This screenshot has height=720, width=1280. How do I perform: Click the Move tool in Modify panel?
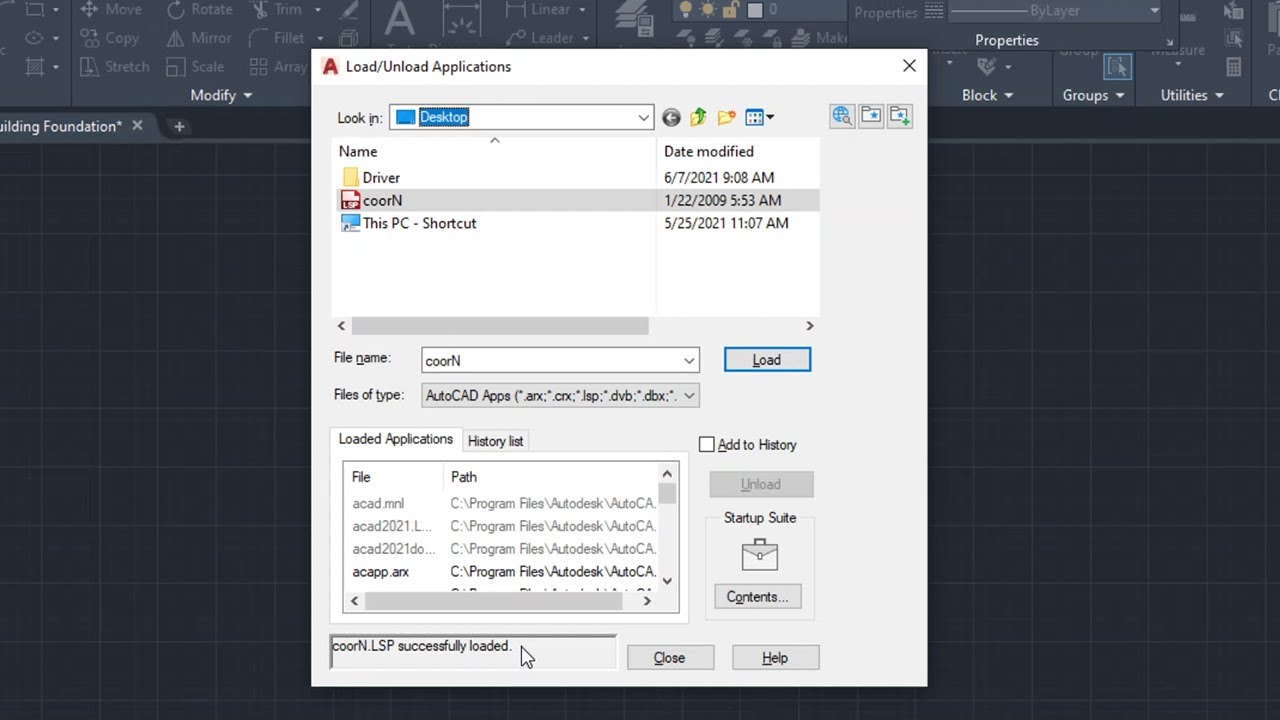110,10
